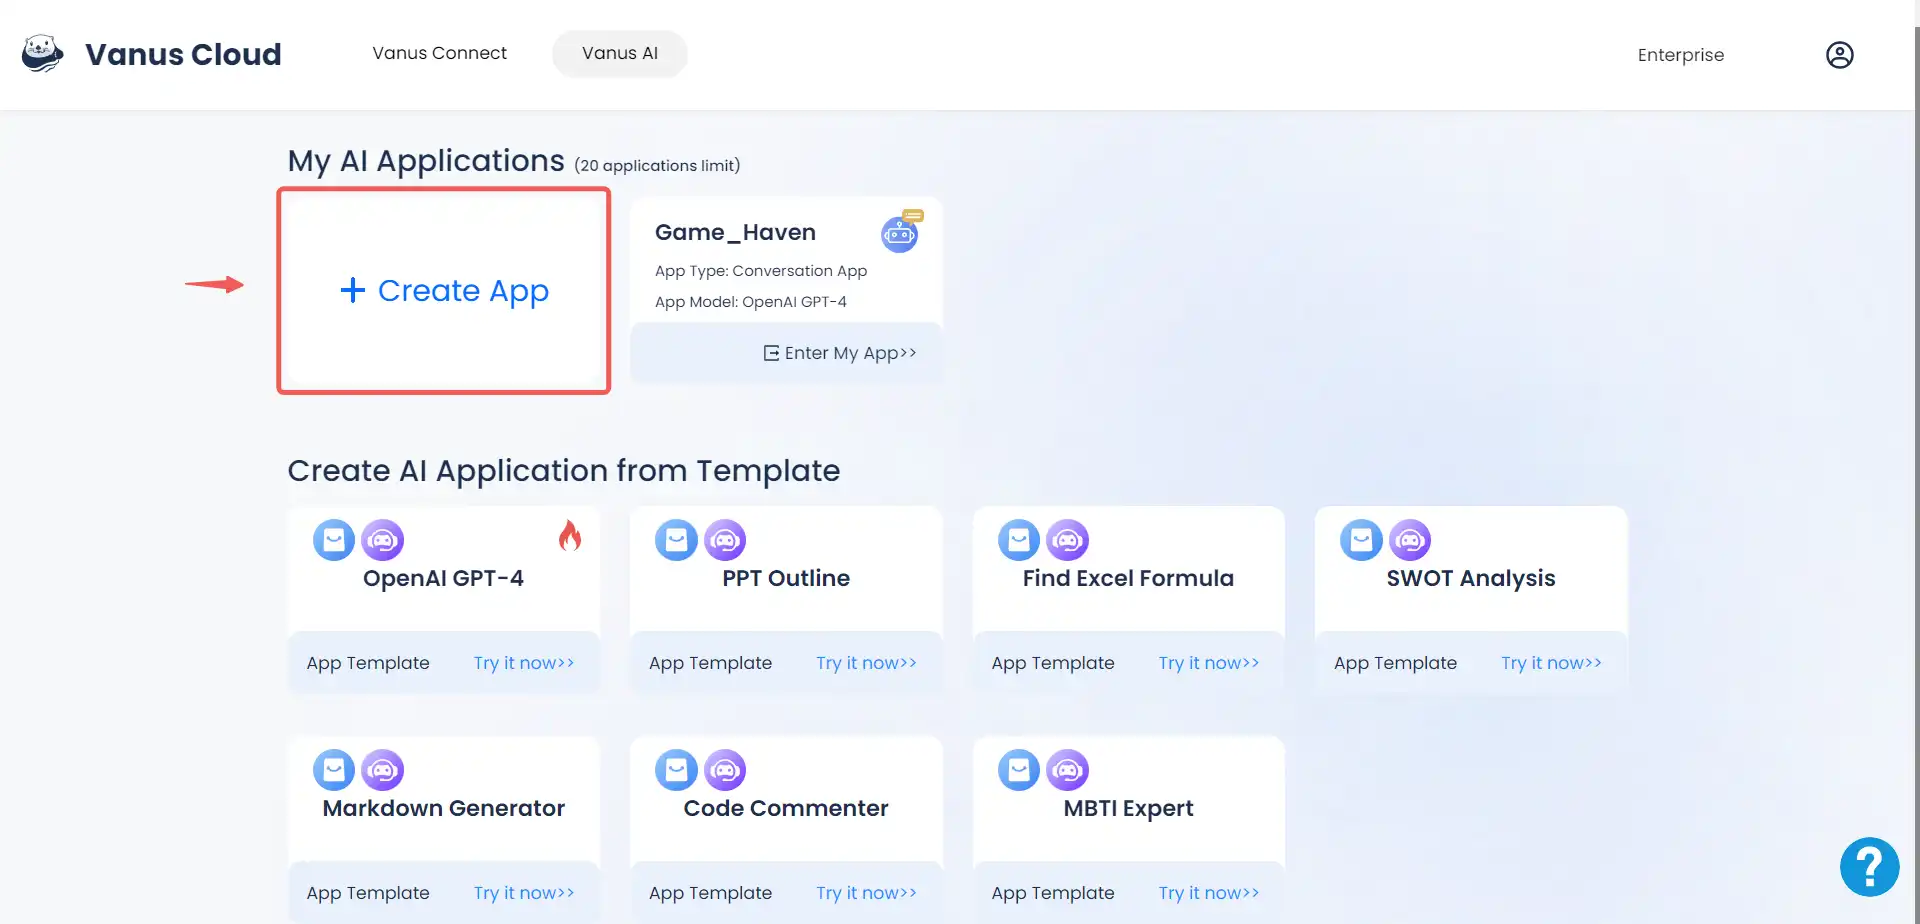This screenshot has height=924, width=1920.
Task: Click the Code Commenter template title
Action: [786, 808]
